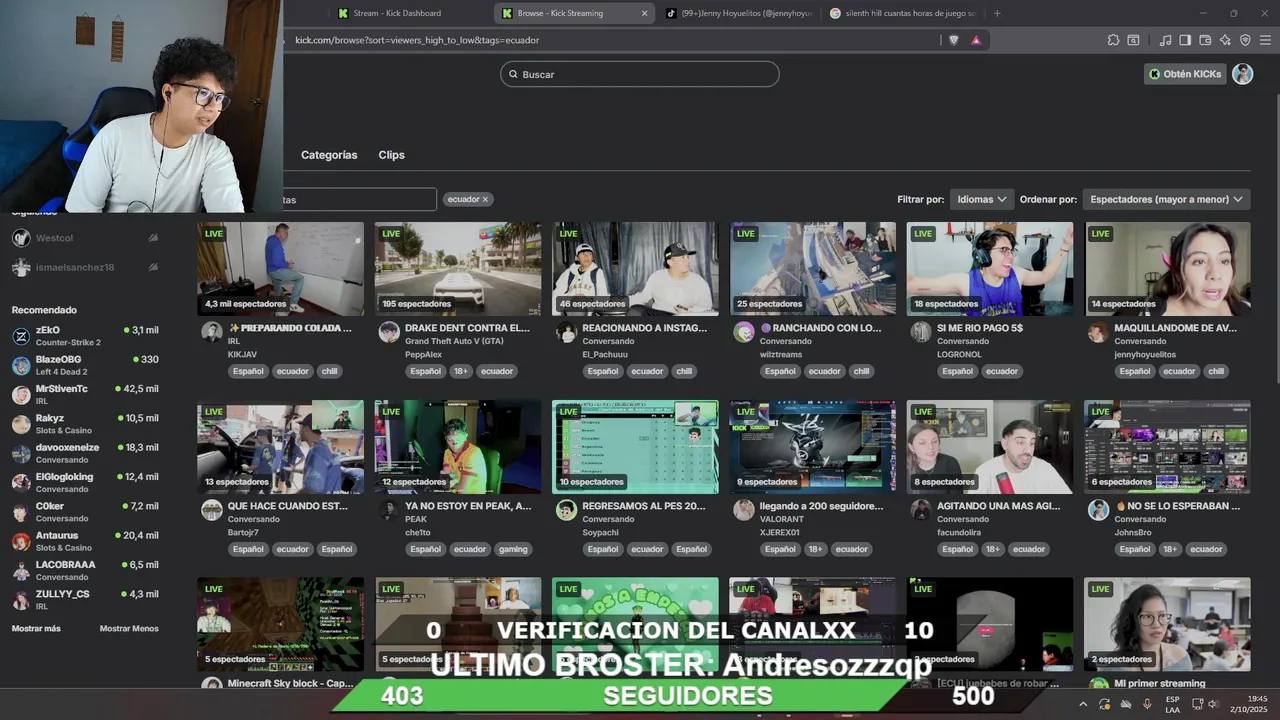Open davooxeneize channel in sidebar
1280x720 pixels.
(85, 453)
